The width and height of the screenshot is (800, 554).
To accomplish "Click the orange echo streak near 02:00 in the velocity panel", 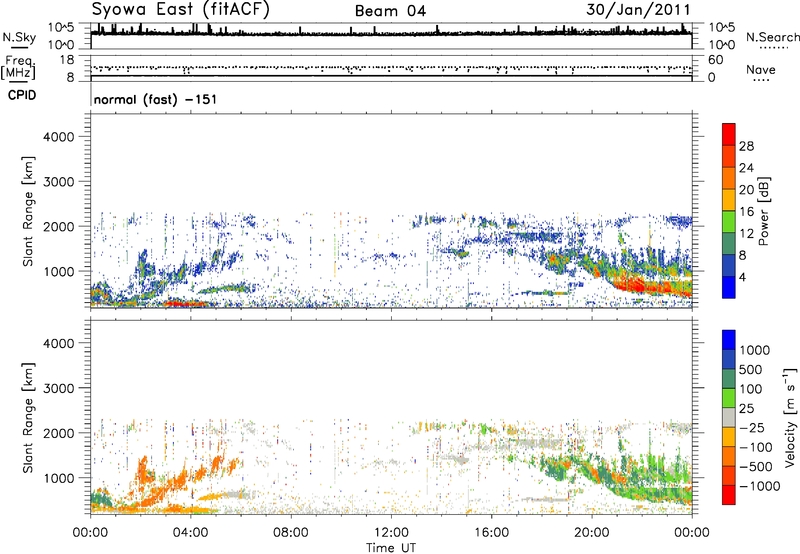I will coord(142,470).
